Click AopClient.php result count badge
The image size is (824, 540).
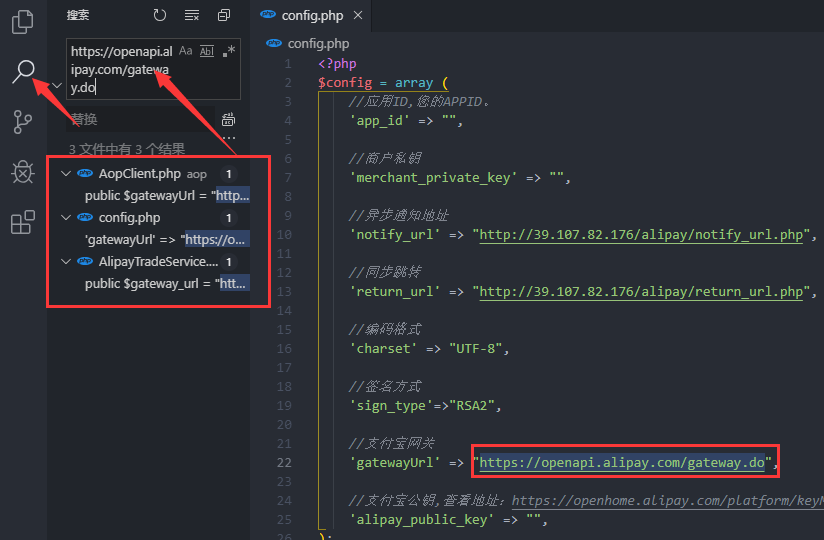click(x=229, y=174)
